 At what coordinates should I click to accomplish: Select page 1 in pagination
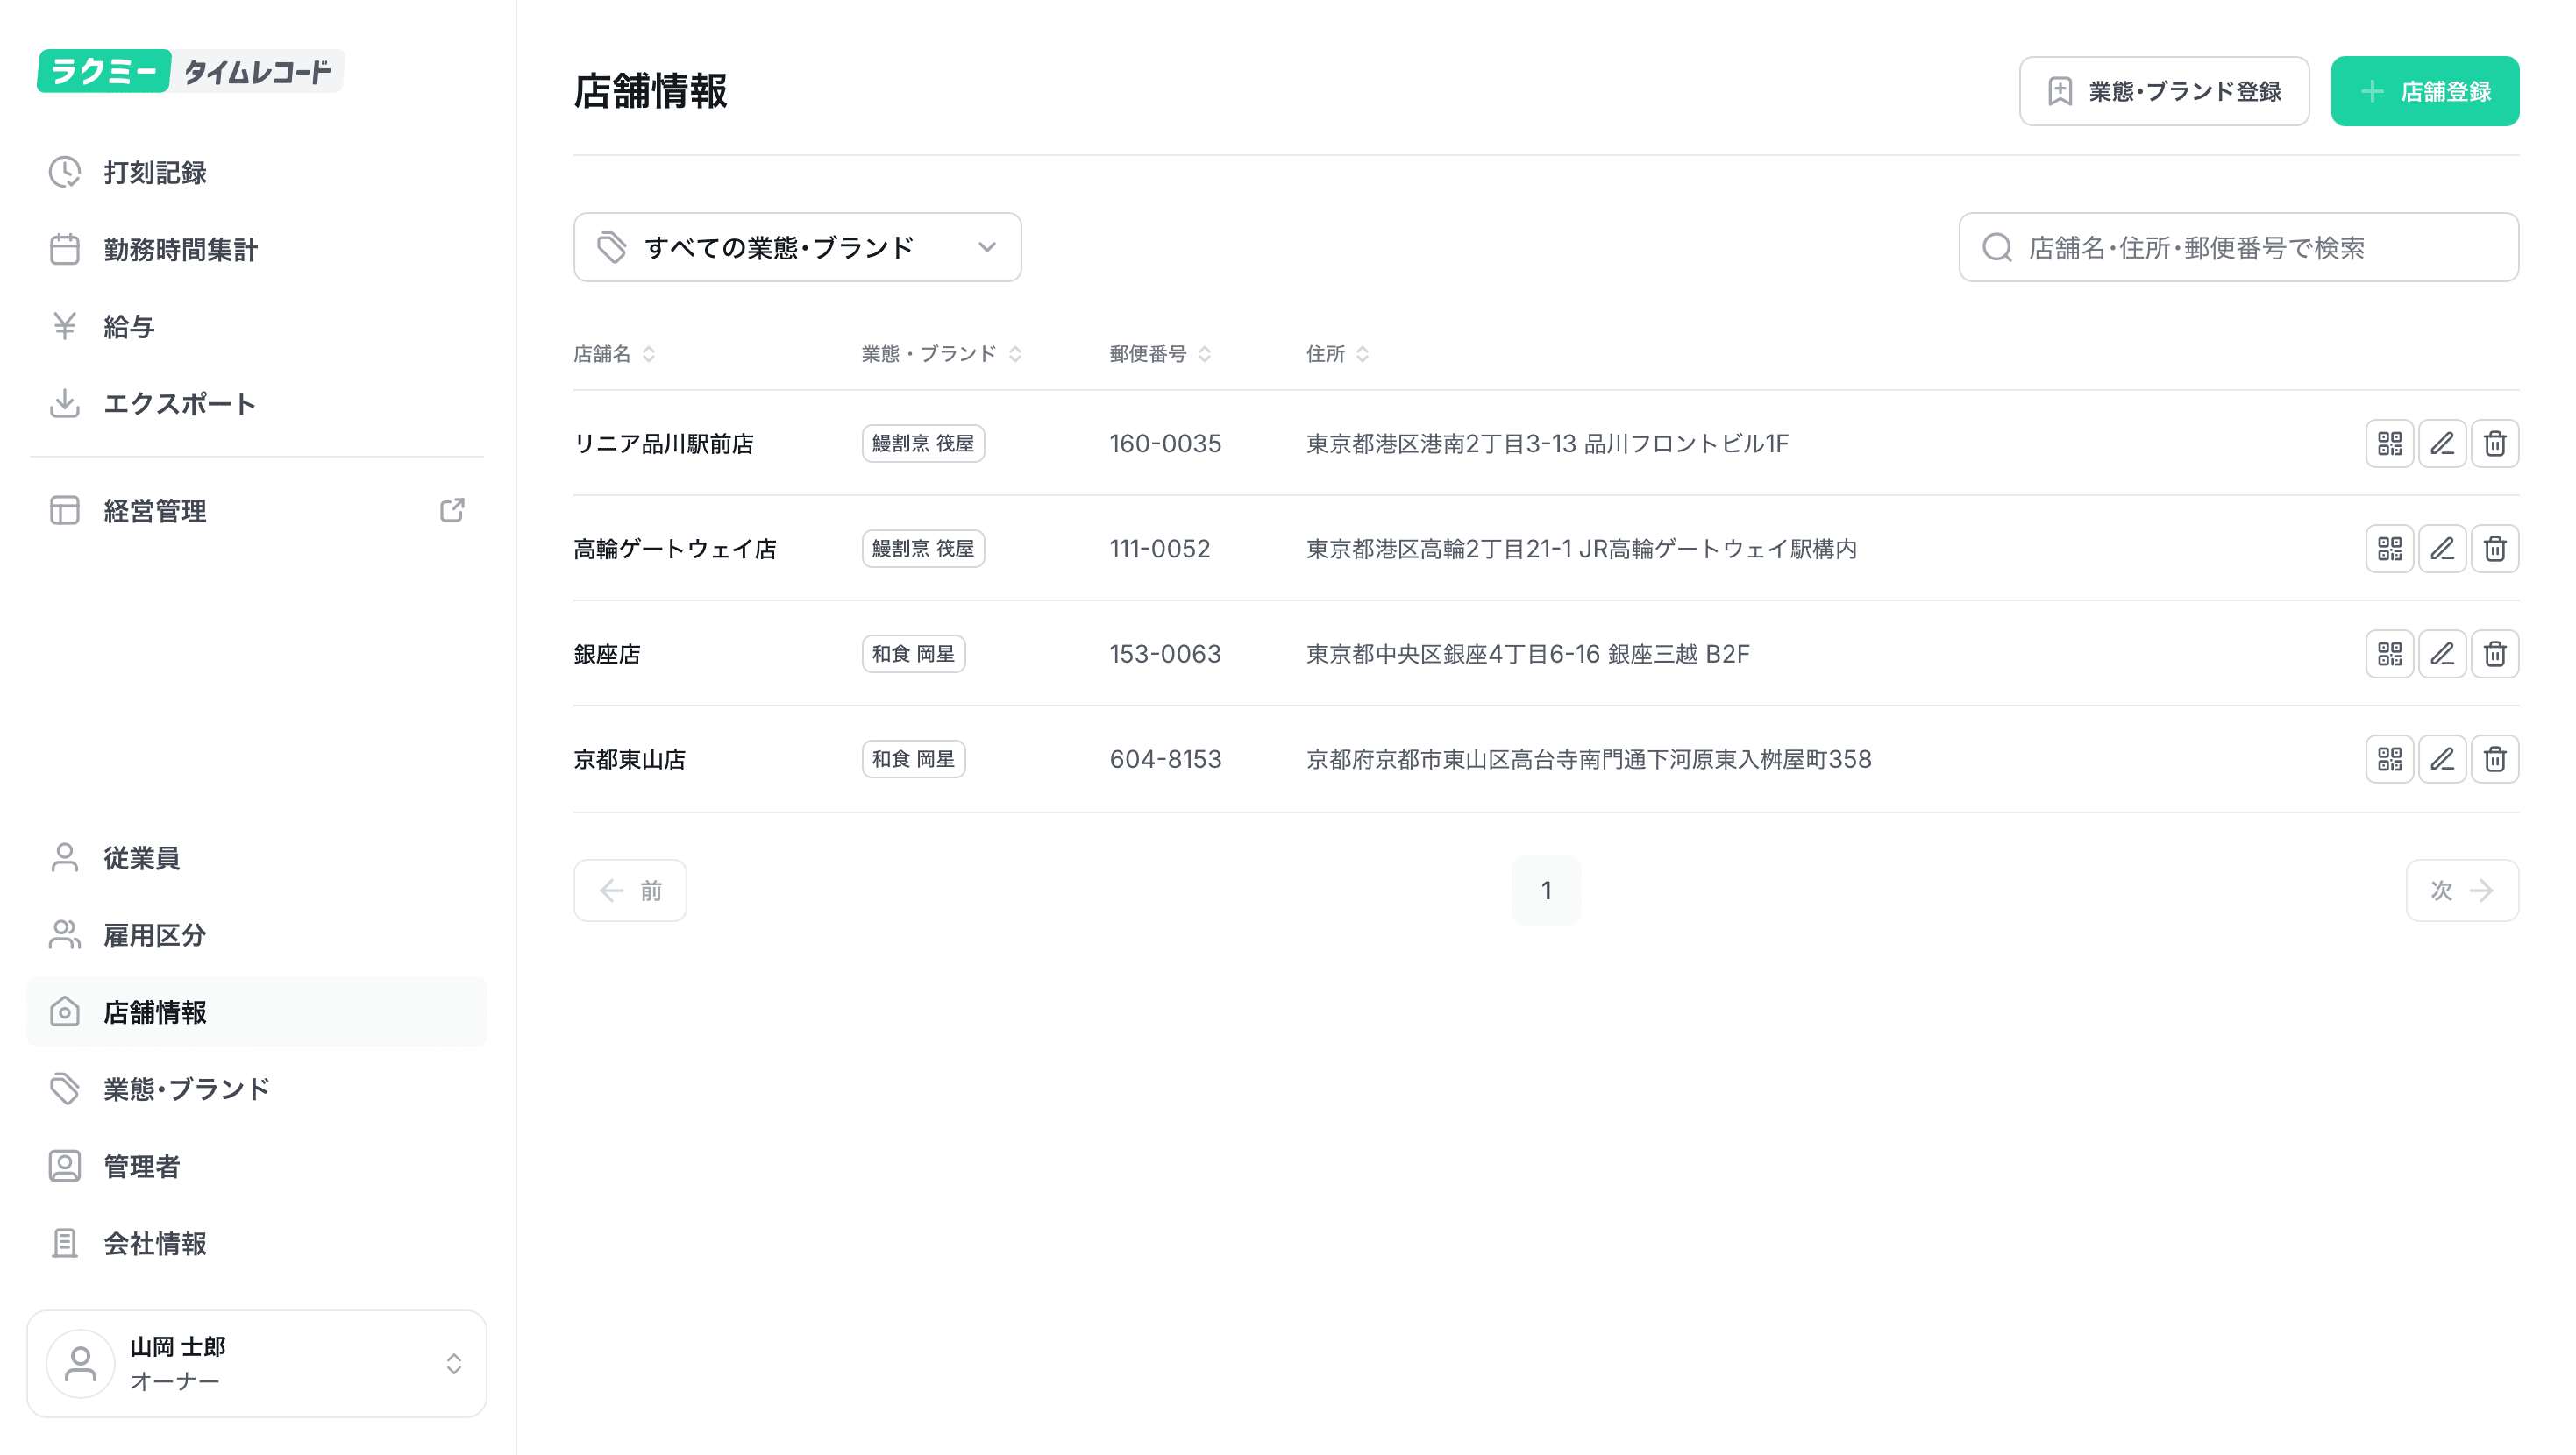tap(1545, 890)
